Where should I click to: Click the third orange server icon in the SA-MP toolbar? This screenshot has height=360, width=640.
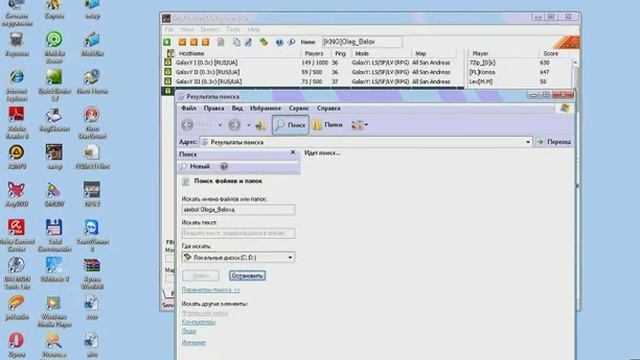pos(205,42)
